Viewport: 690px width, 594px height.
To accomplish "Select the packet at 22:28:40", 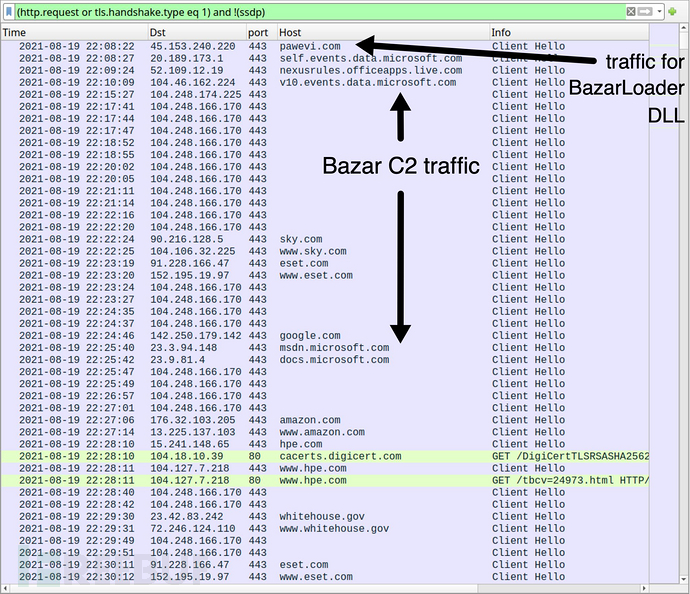I will pyautogui.click(x=325, y=492).
